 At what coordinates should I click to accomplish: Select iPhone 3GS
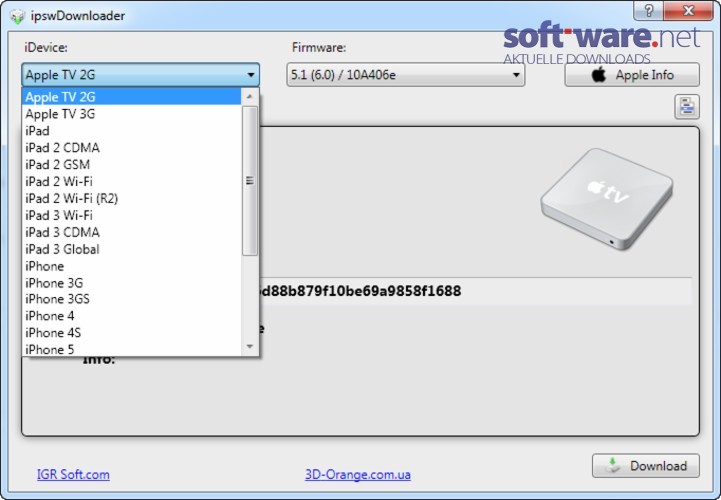point(132,299)
